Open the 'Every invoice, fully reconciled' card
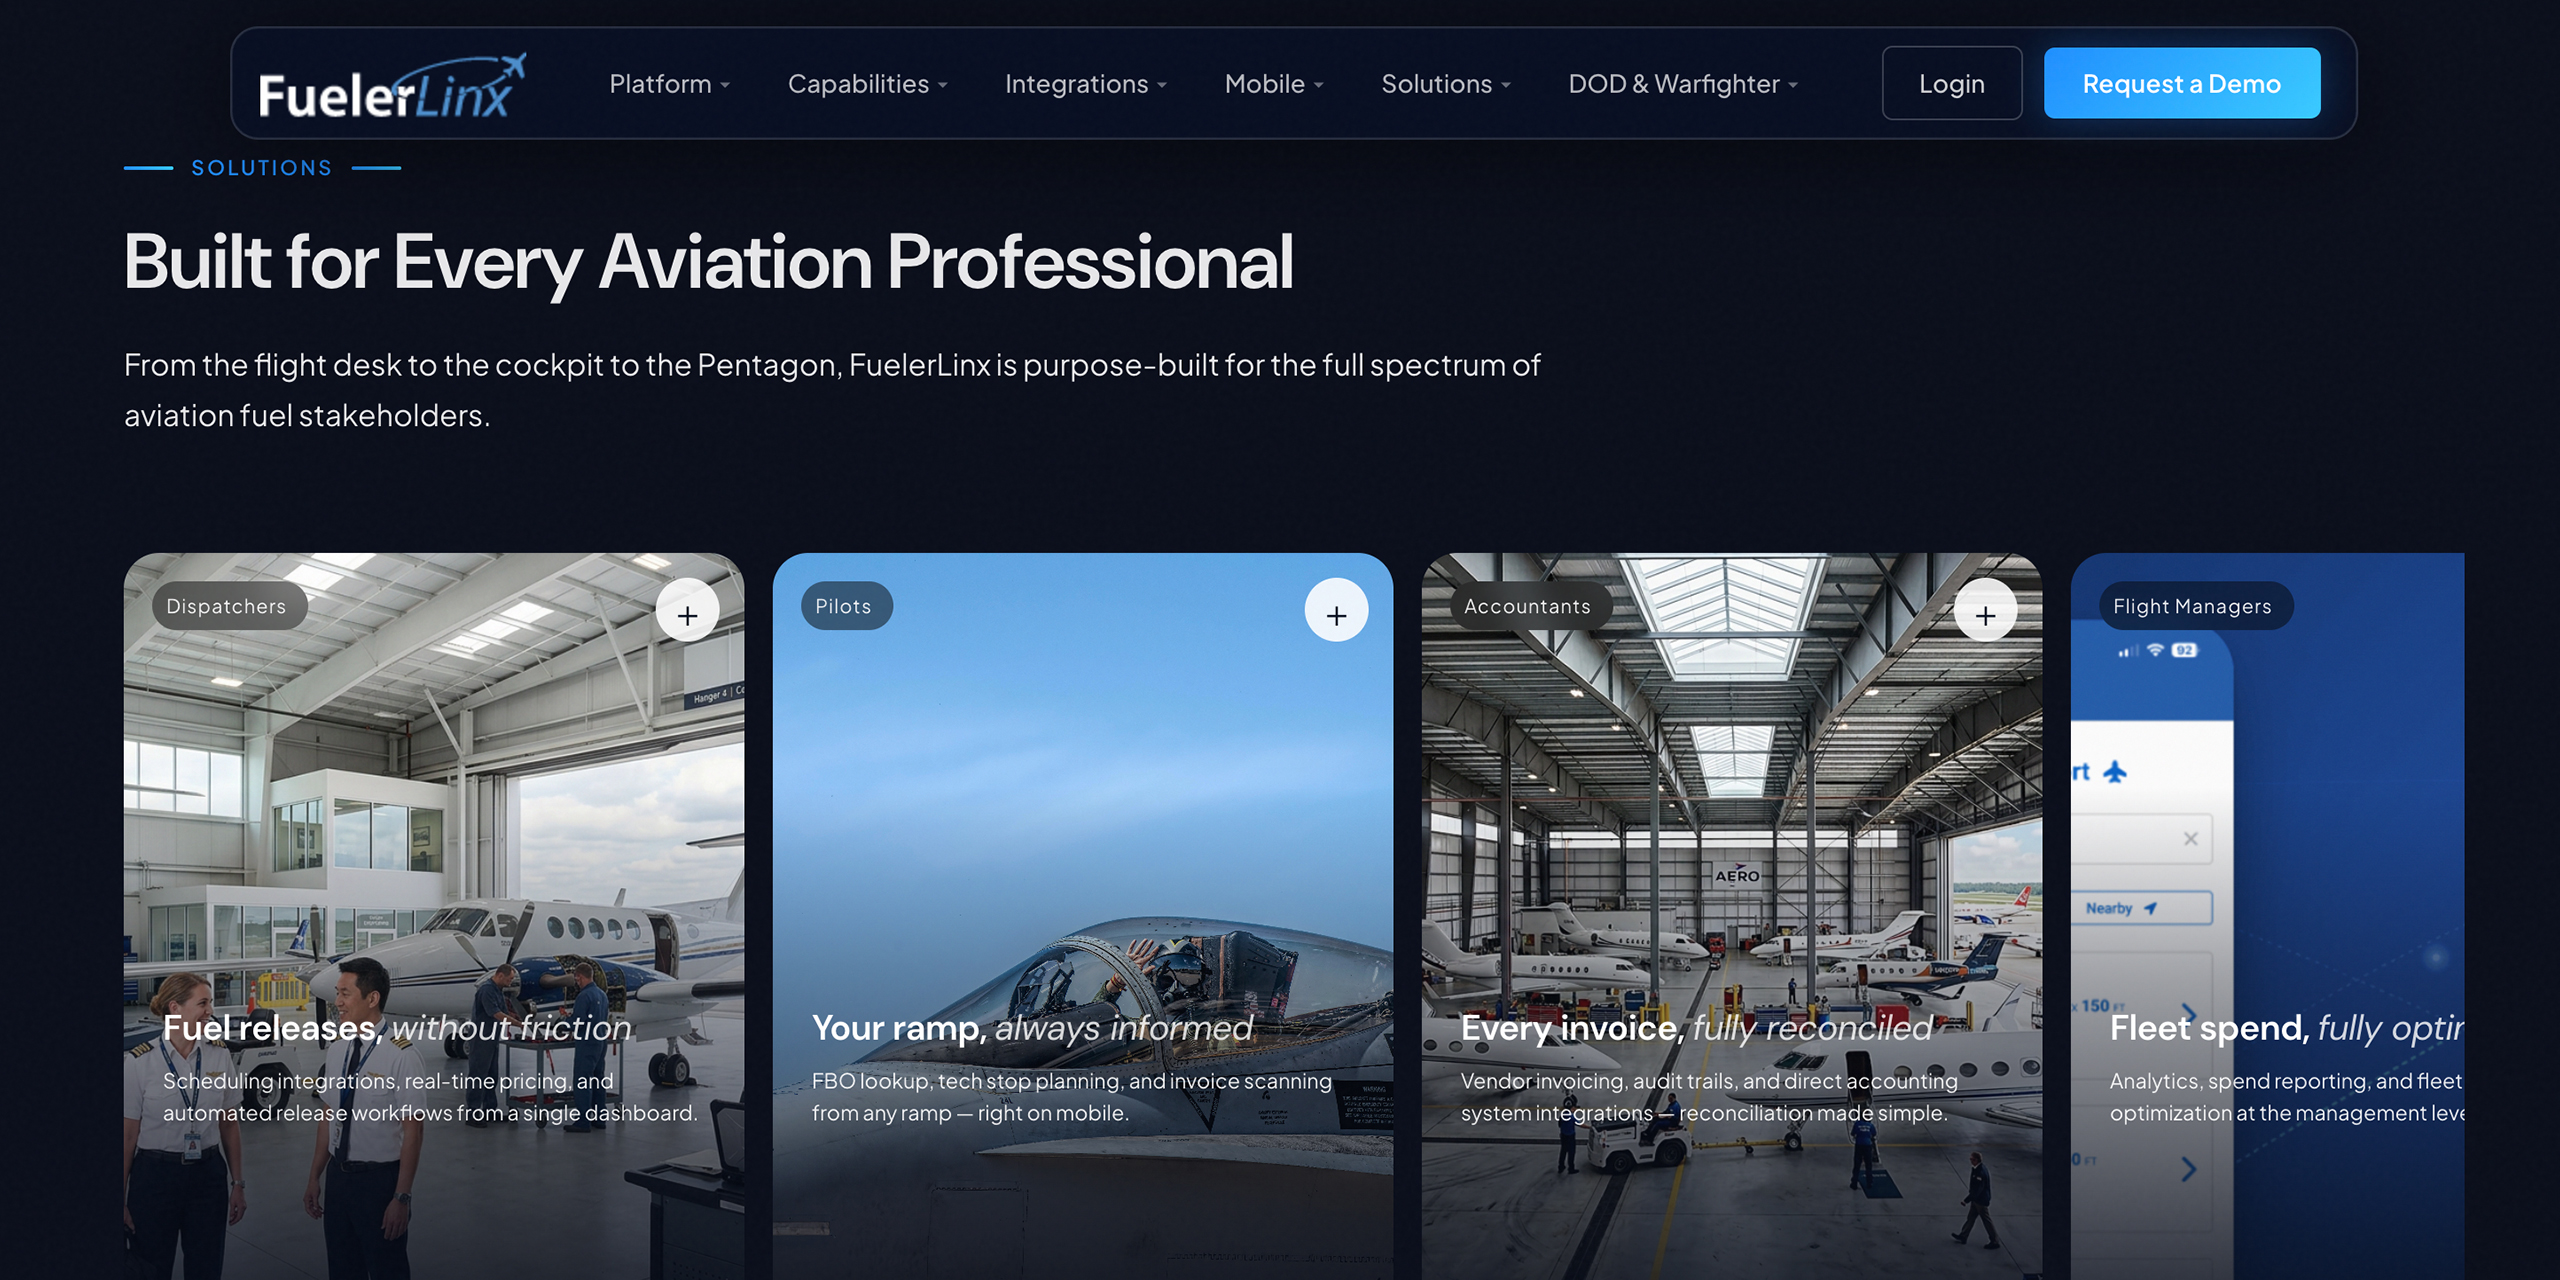Screen dimensions: 2560x1280 click(x=1731, y=916)
